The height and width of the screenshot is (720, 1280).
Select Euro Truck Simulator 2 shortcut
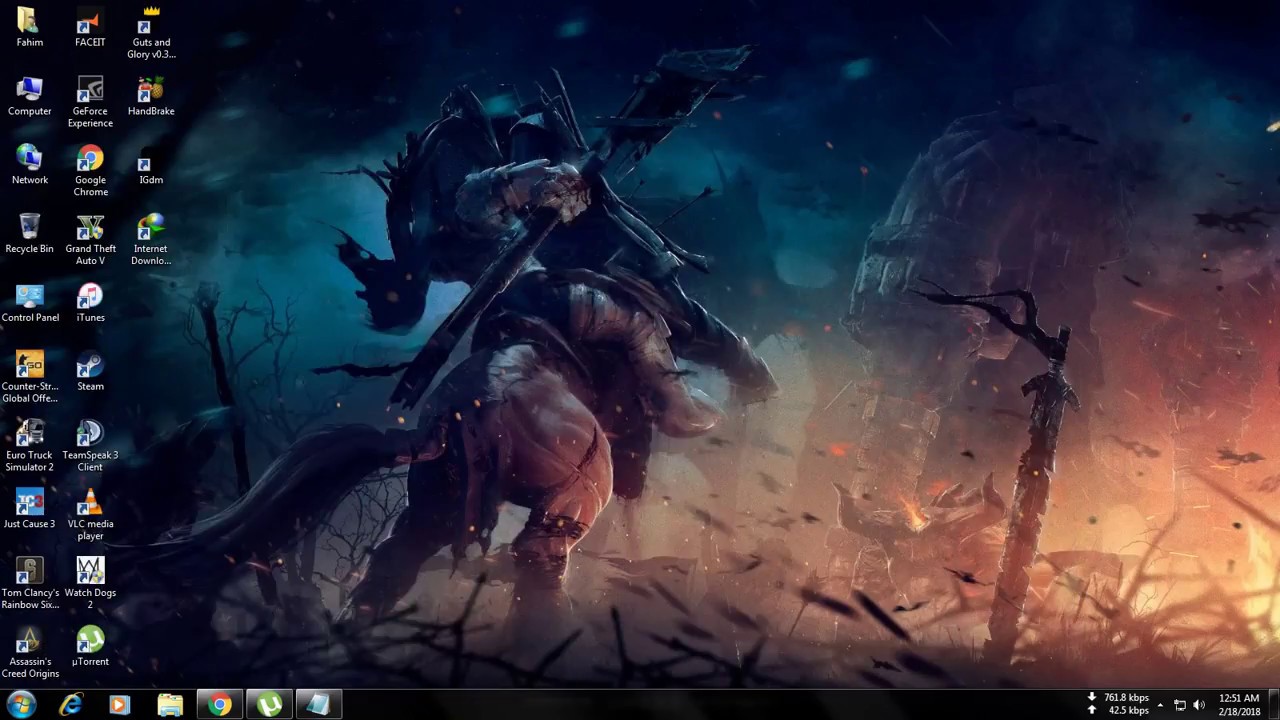click(29, 446)
